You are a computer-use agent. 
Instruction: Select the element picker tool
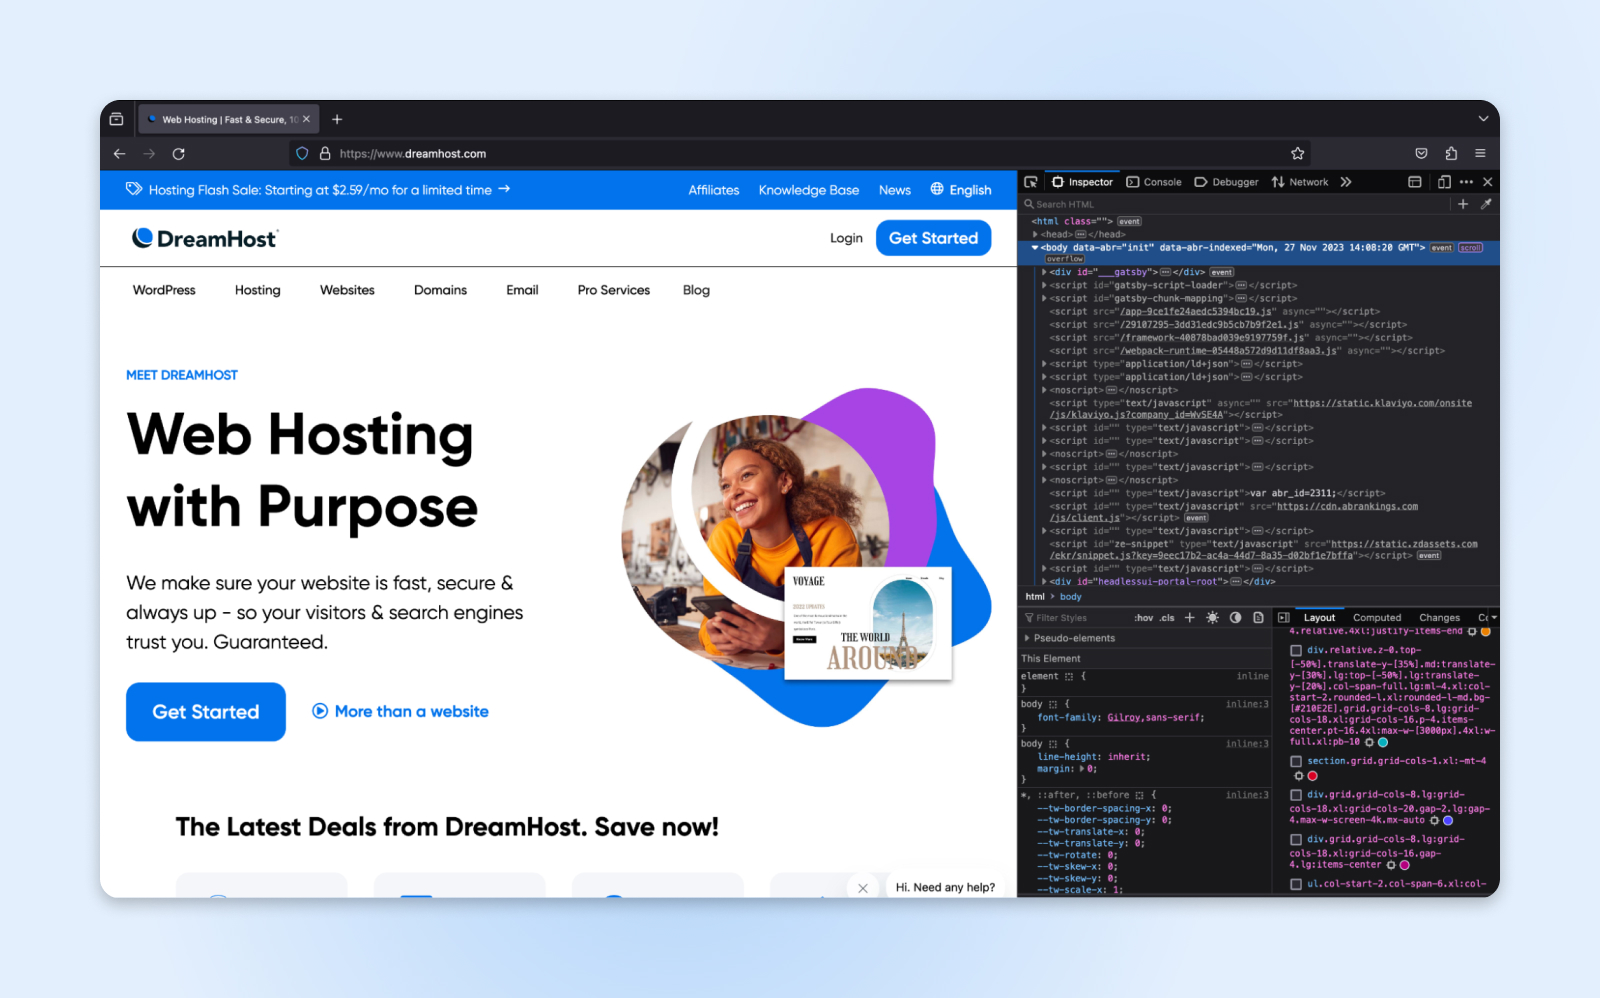click(x=1031, y=182)
